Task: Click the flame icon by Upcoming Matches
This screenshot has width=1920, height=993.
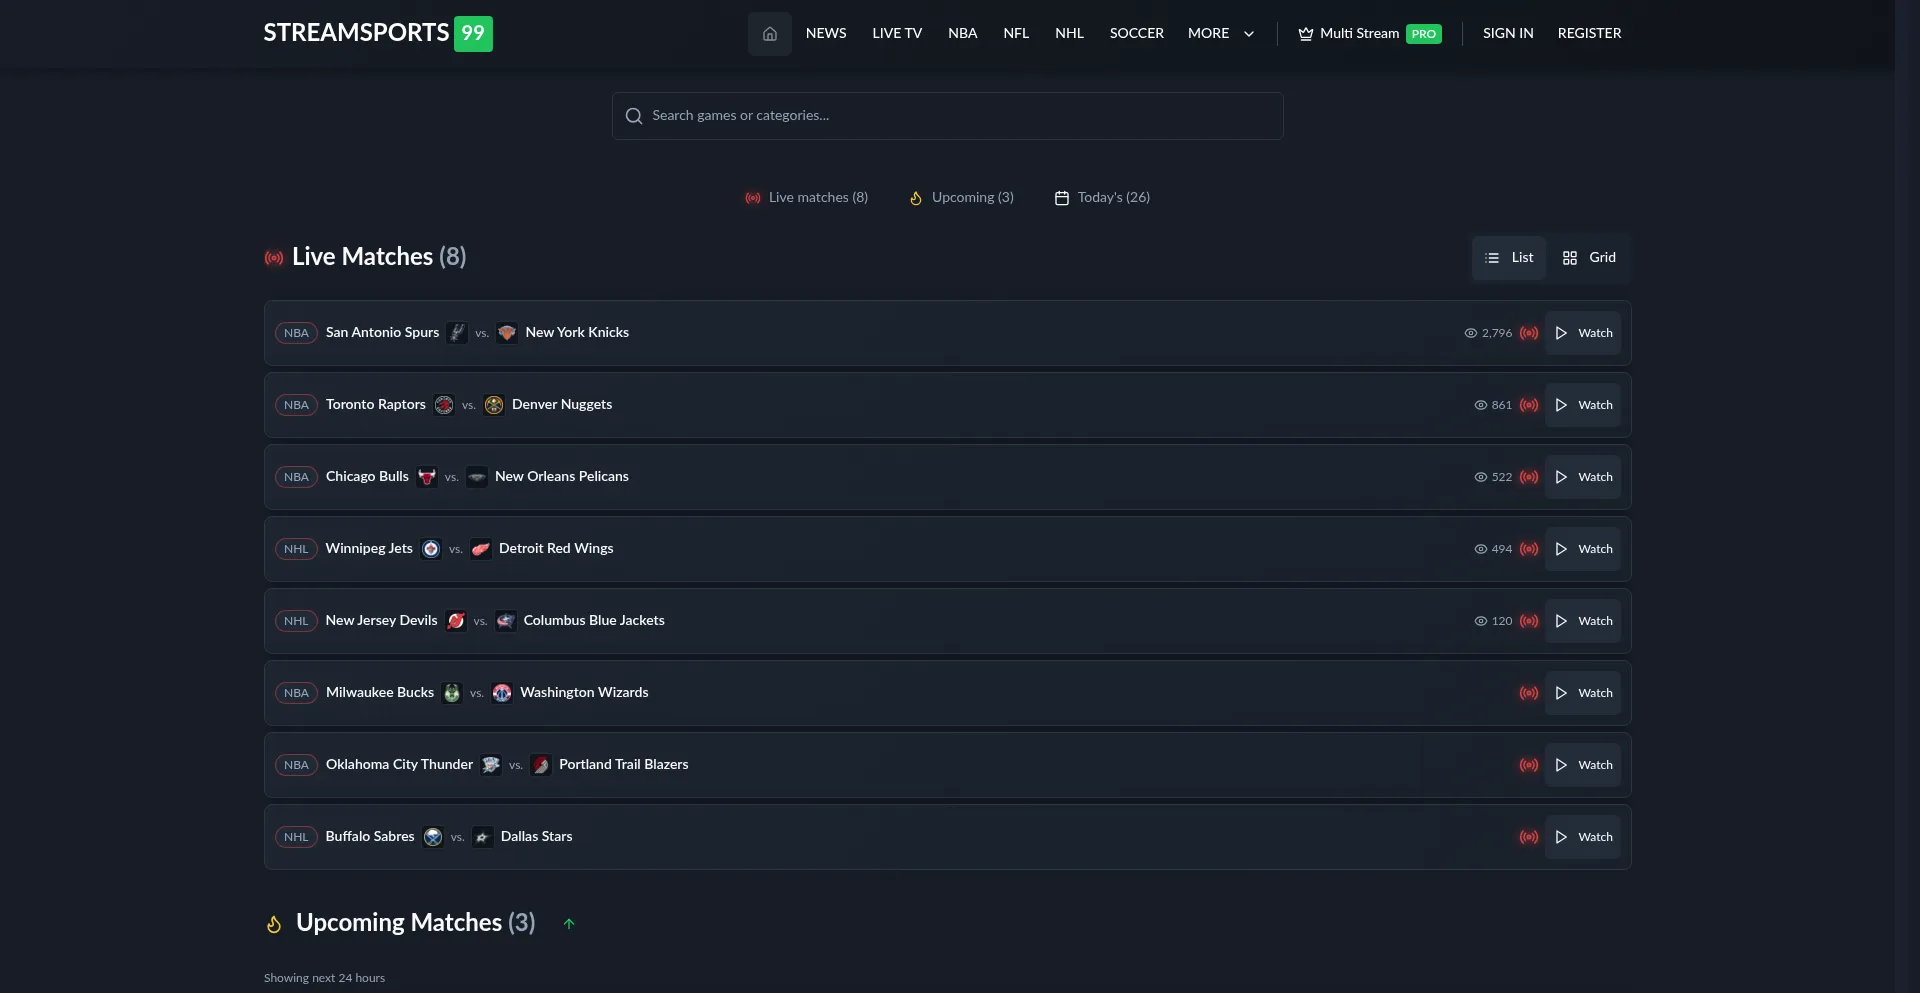Action: [x=274, y=924]
